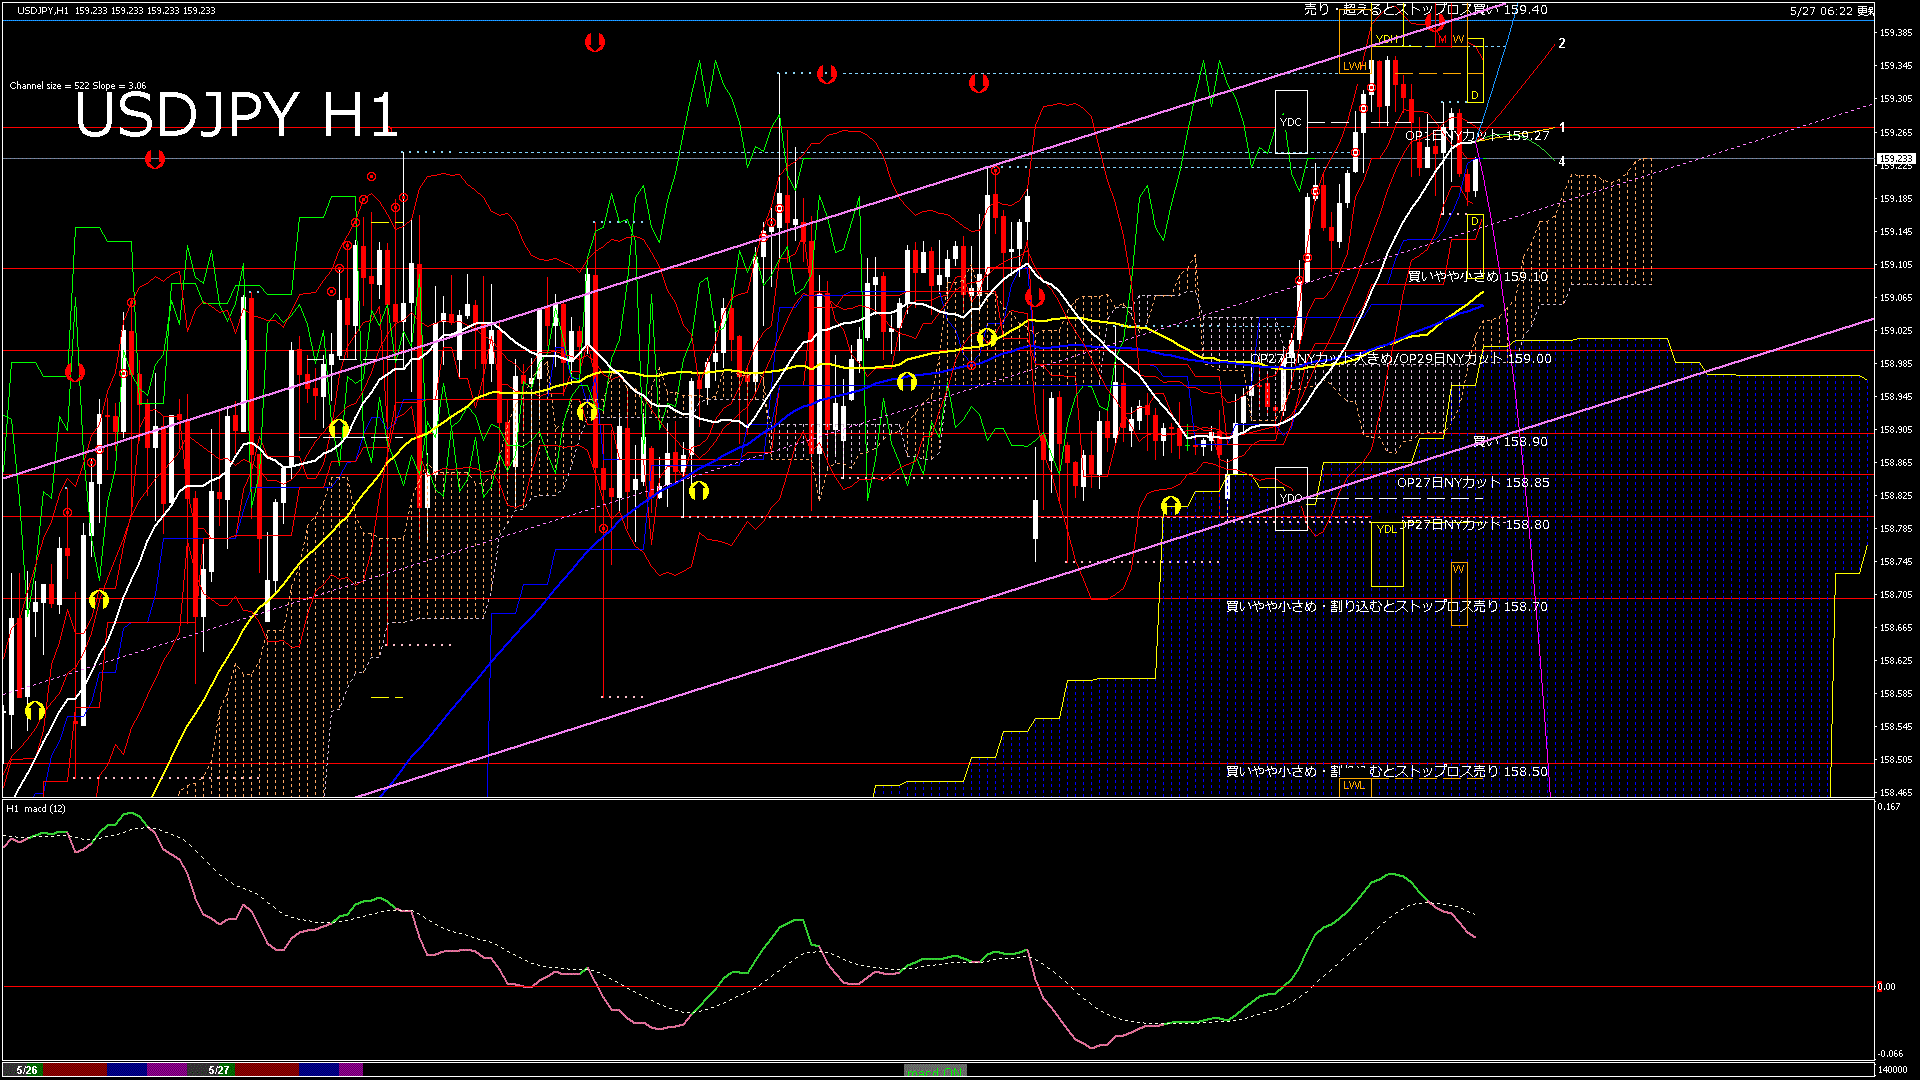Screen dimensions: 1920x1080
Task: Click dark red session bar after 5/26
Action: click(75, 1070)
